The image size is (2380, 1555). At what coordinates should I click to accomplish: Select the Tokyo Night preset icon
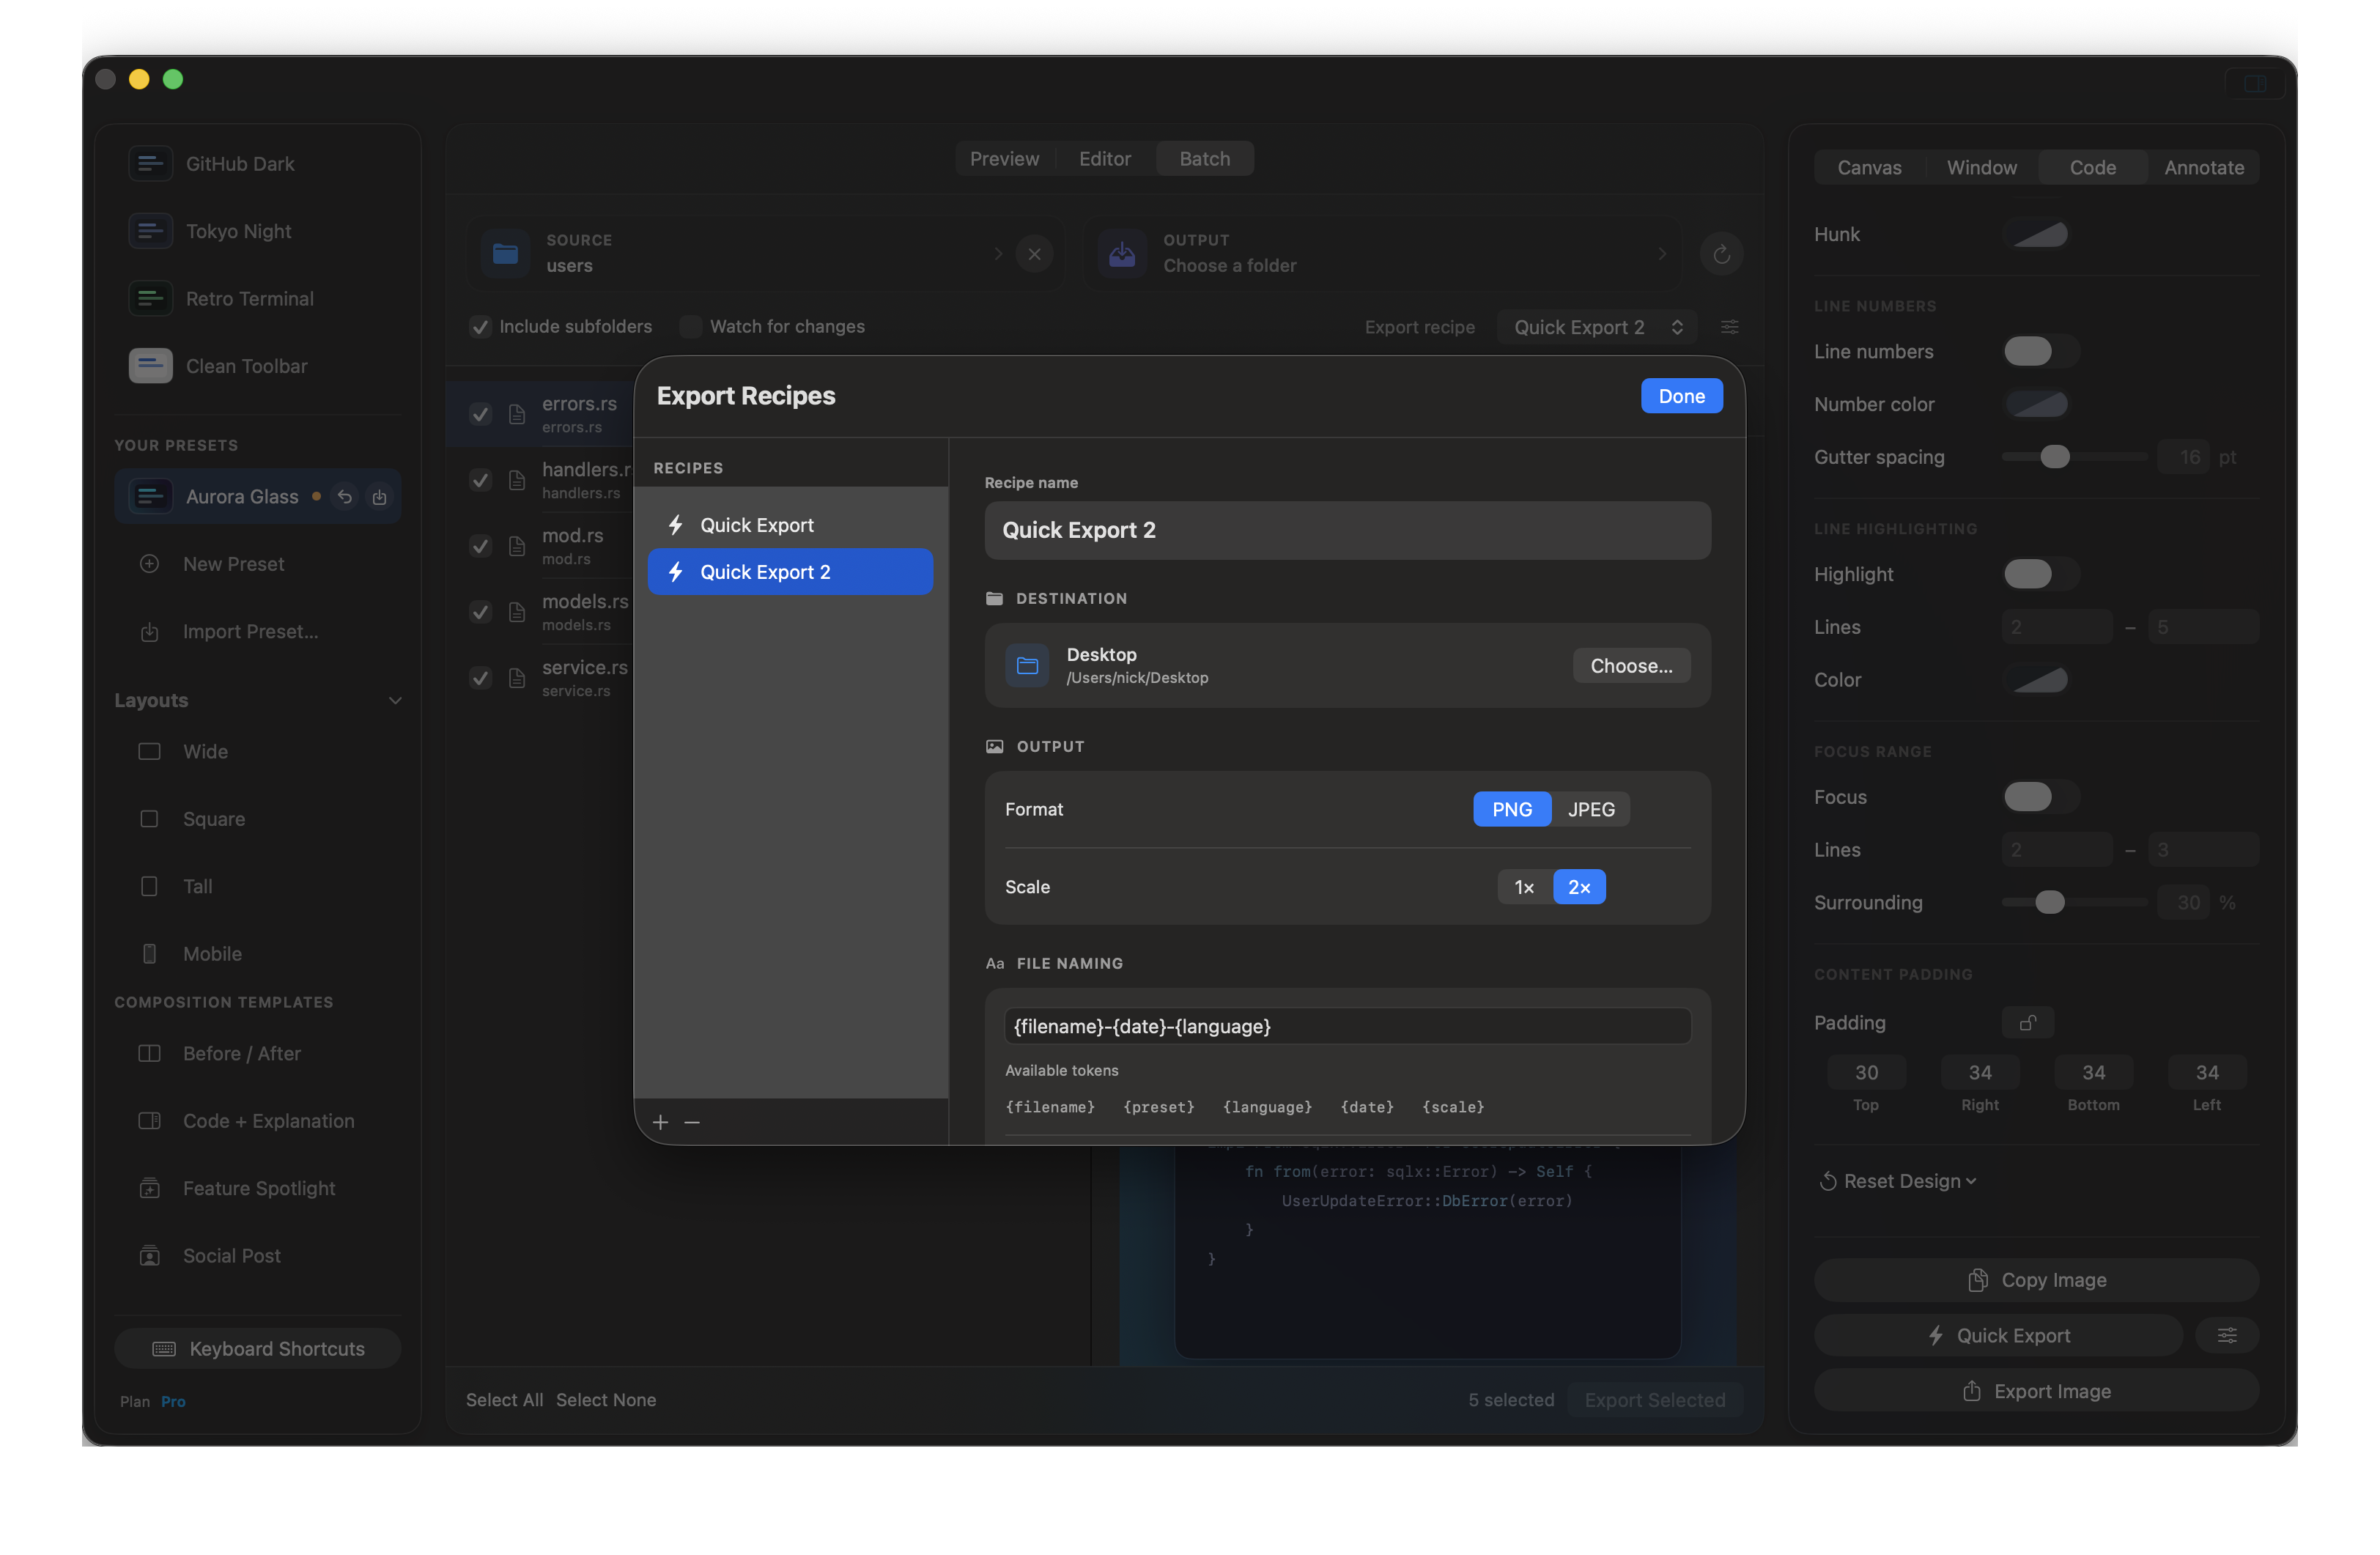tap(150, 231)
